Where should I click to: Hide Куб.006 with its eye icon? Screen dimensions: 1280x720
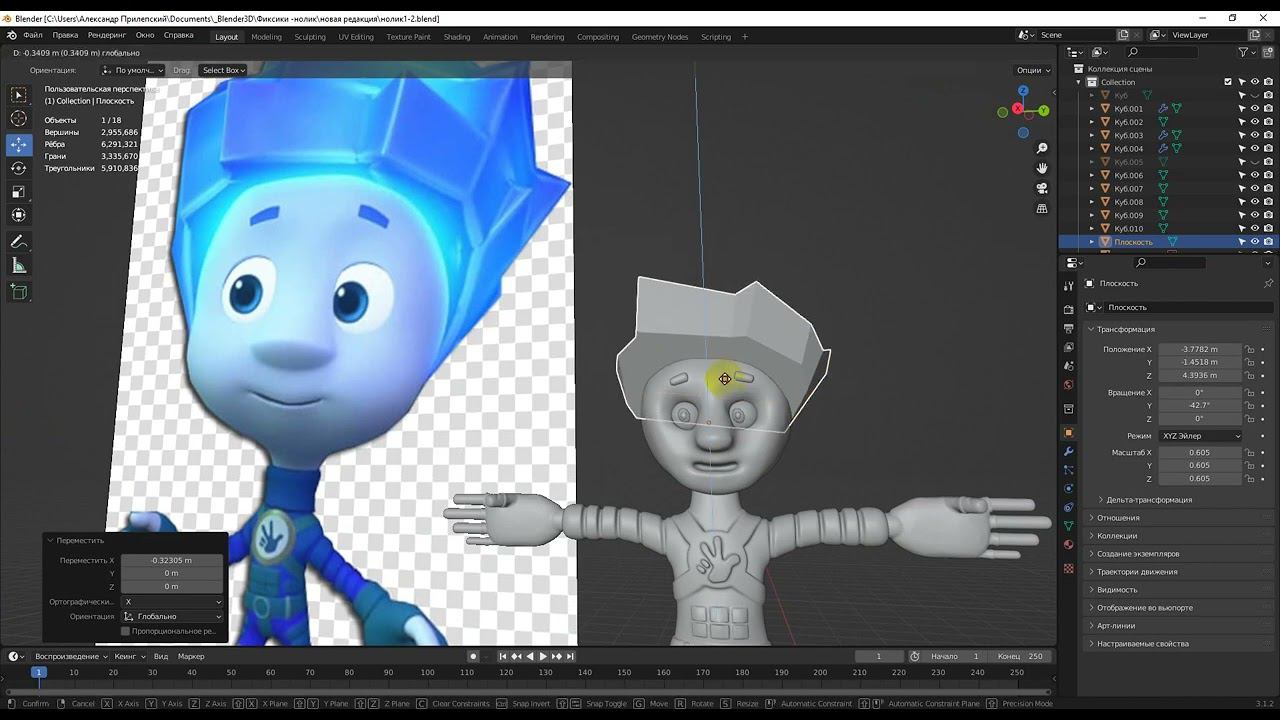(1255, 175)
